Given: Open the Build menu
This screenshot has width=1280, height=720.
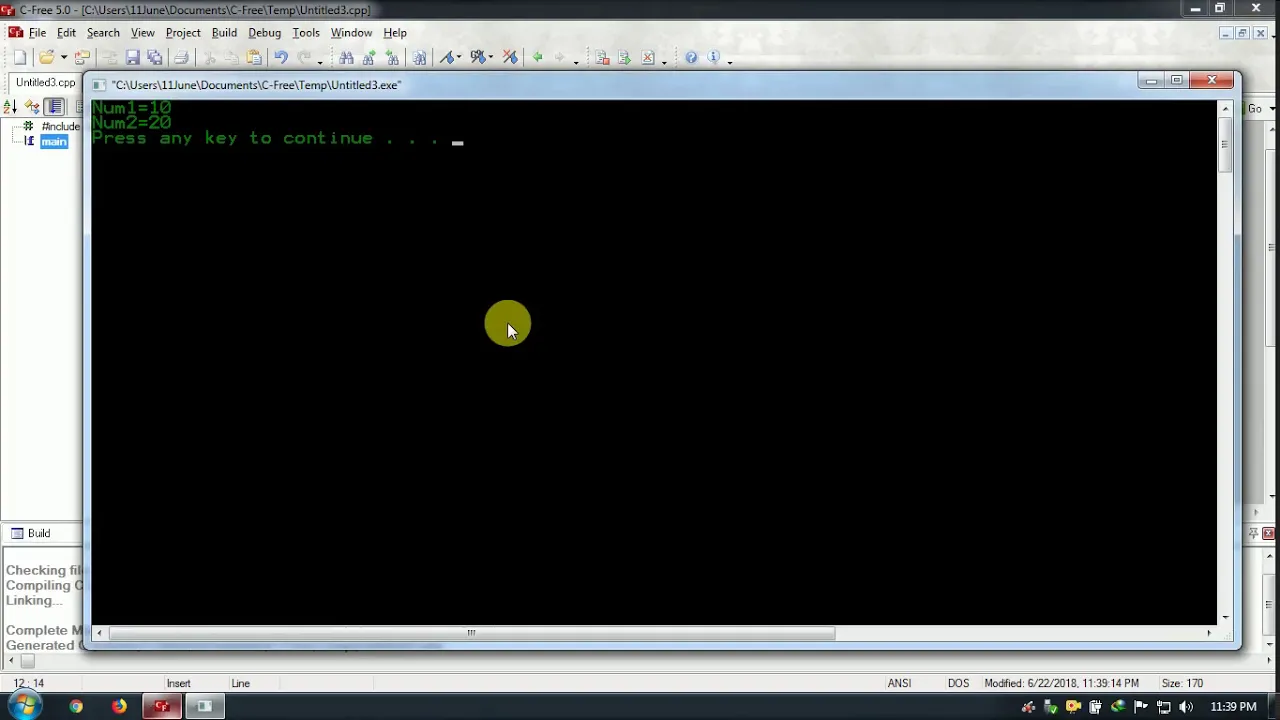Looking at the screenshot, I should point(224,33).
